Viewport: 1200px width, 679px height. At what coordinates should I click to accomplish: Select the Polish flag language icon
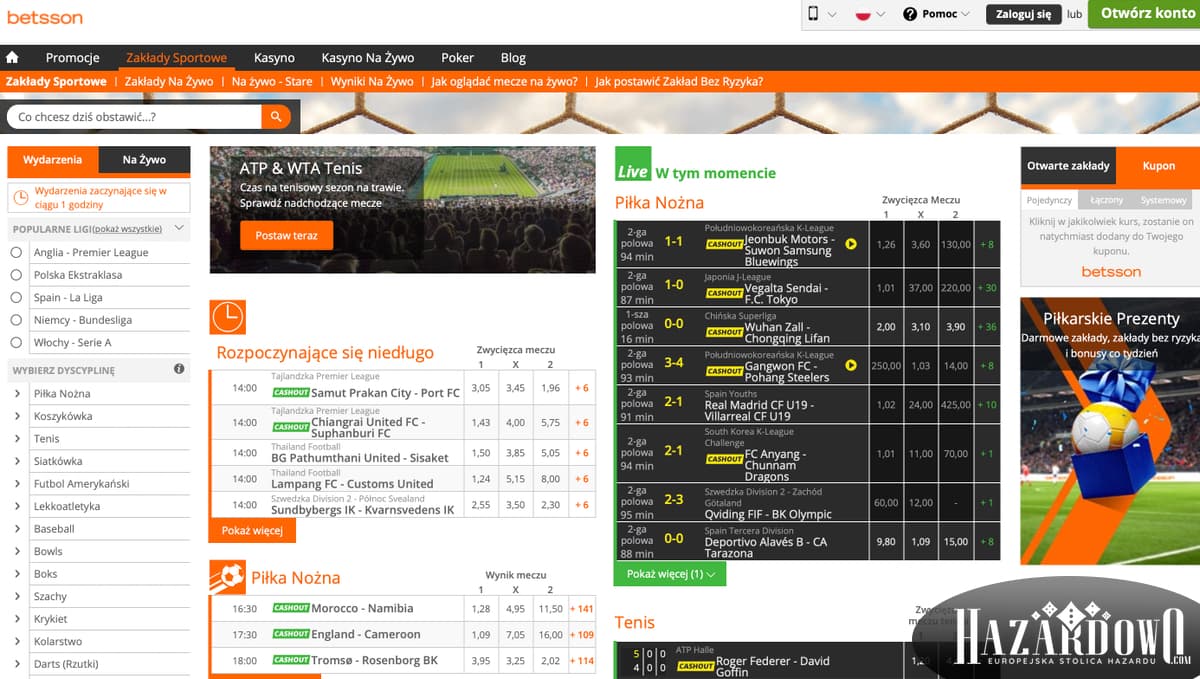click(x=863, y=15)
